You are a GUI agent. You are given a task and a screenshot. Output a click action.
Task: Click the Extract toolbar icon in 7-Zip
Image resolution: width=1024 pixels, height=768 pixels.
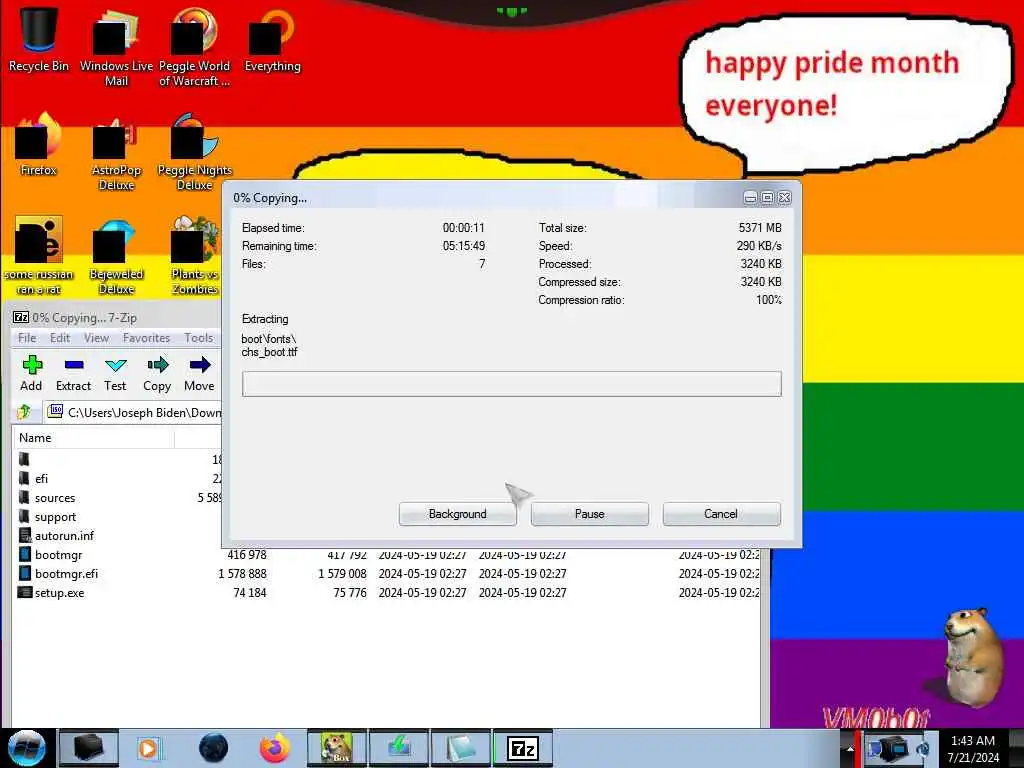[73, 374]
